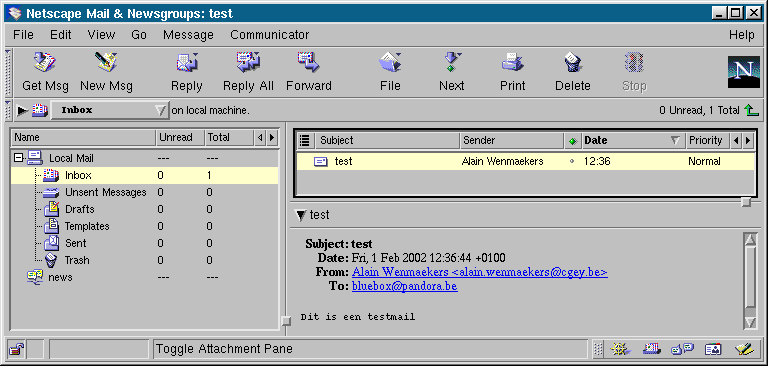
Task: Open the Edit menu
Action: coord(61,35)
